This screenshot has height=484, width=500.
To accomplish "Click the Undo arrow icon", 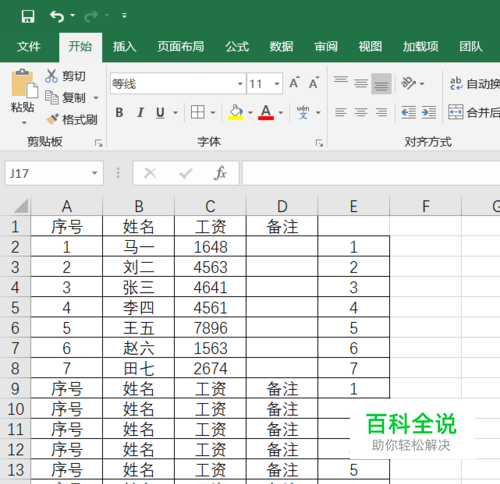I will tap(57, 16).
